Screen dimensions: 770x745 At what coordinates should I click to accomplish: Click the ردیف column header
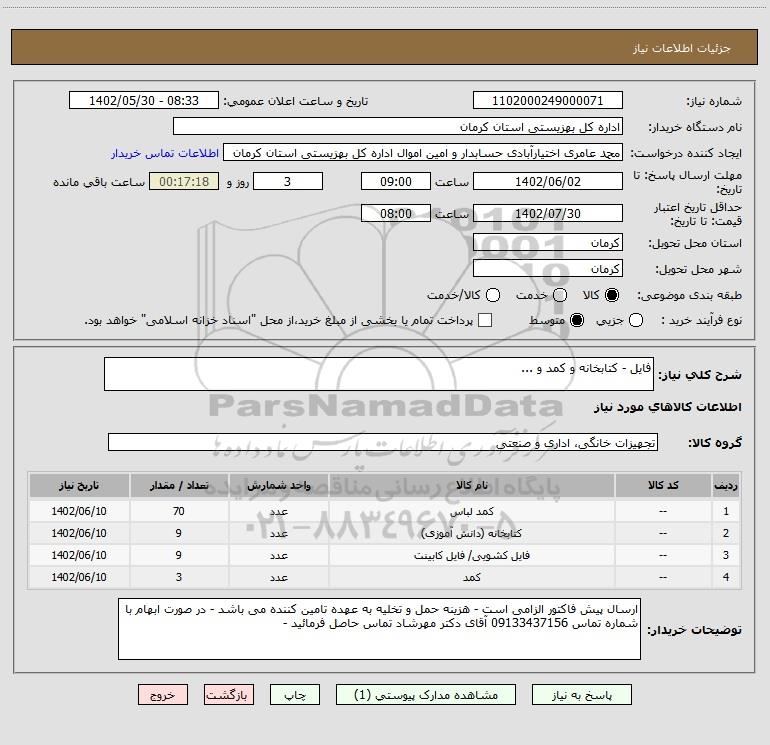726,485
